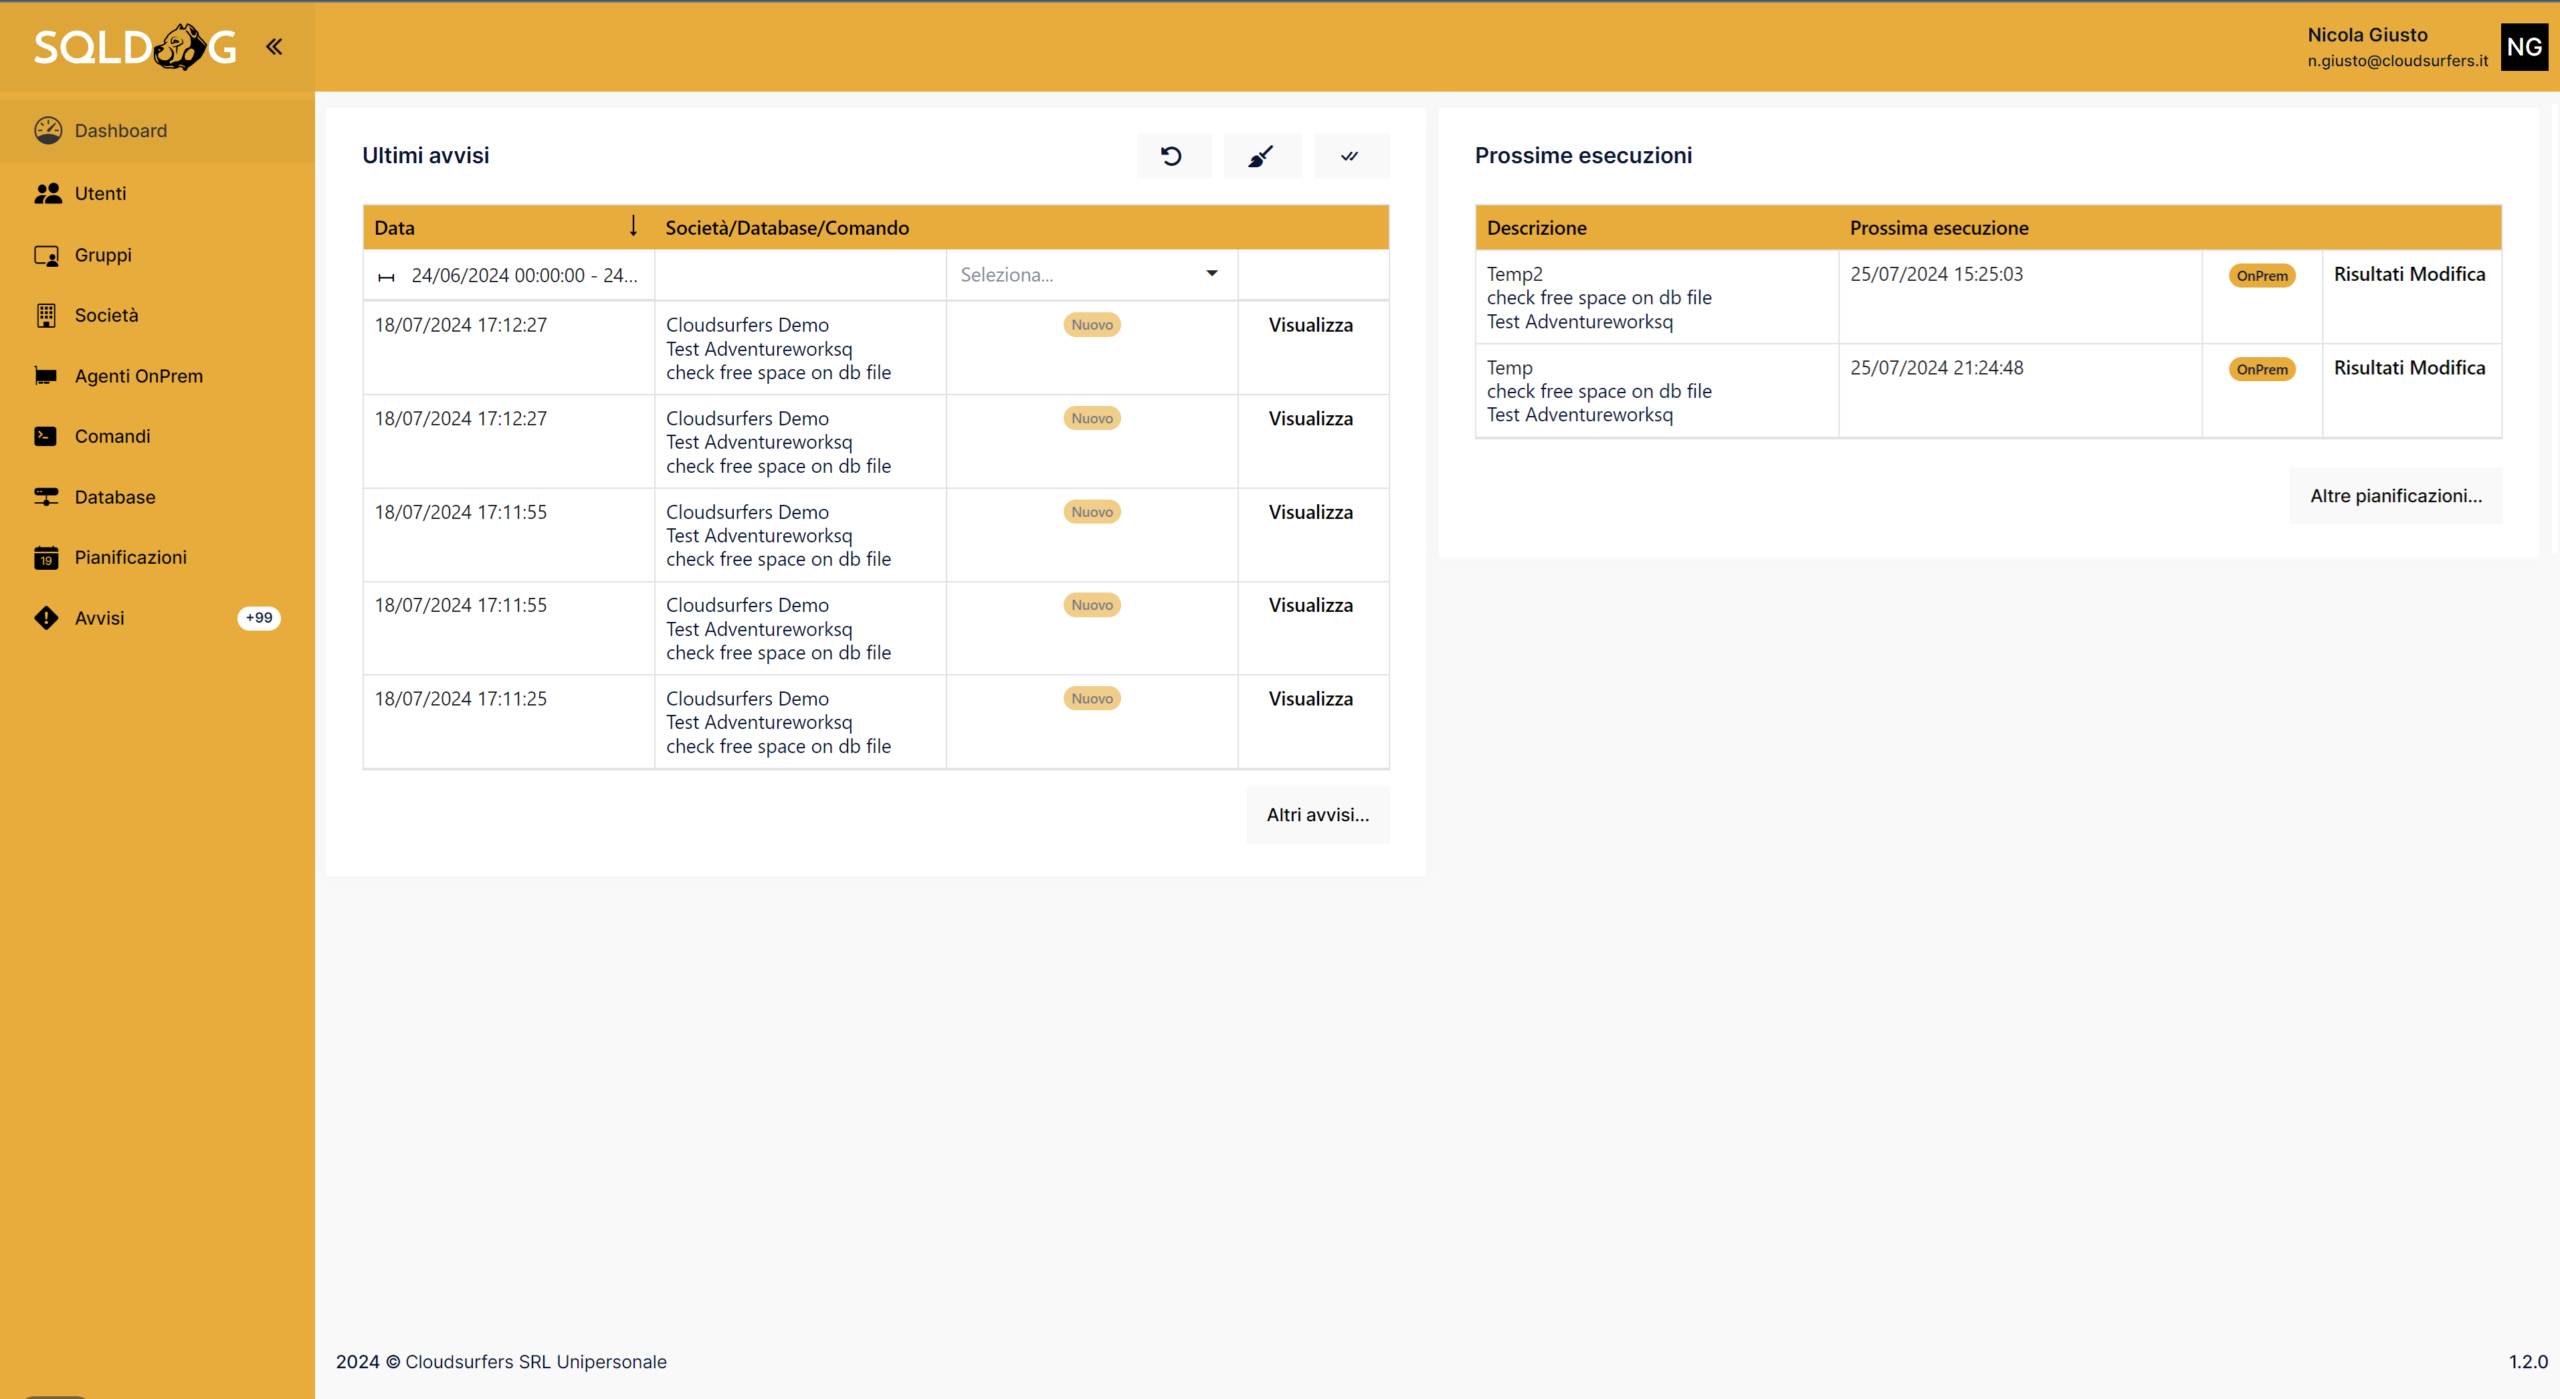Click the n.giusto@cloudsurfers.it email text

click(x=2397, y=61)
